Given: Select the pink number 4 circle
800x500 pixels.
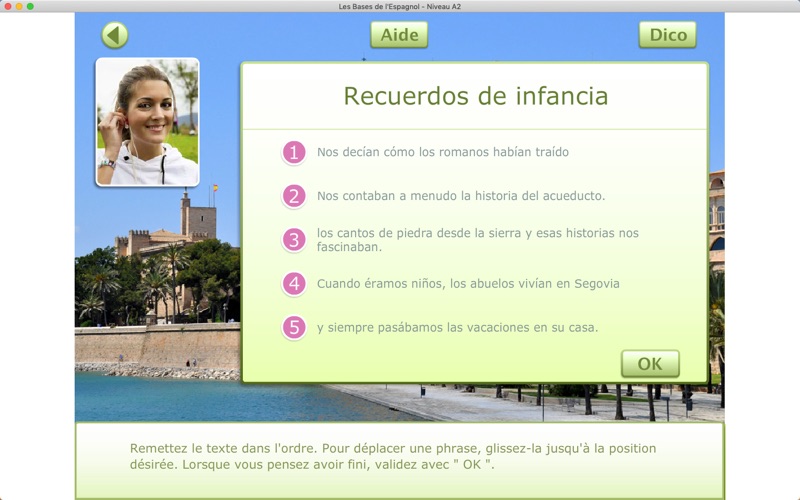Looking at the screenshot, I should [x=293, y=283].
